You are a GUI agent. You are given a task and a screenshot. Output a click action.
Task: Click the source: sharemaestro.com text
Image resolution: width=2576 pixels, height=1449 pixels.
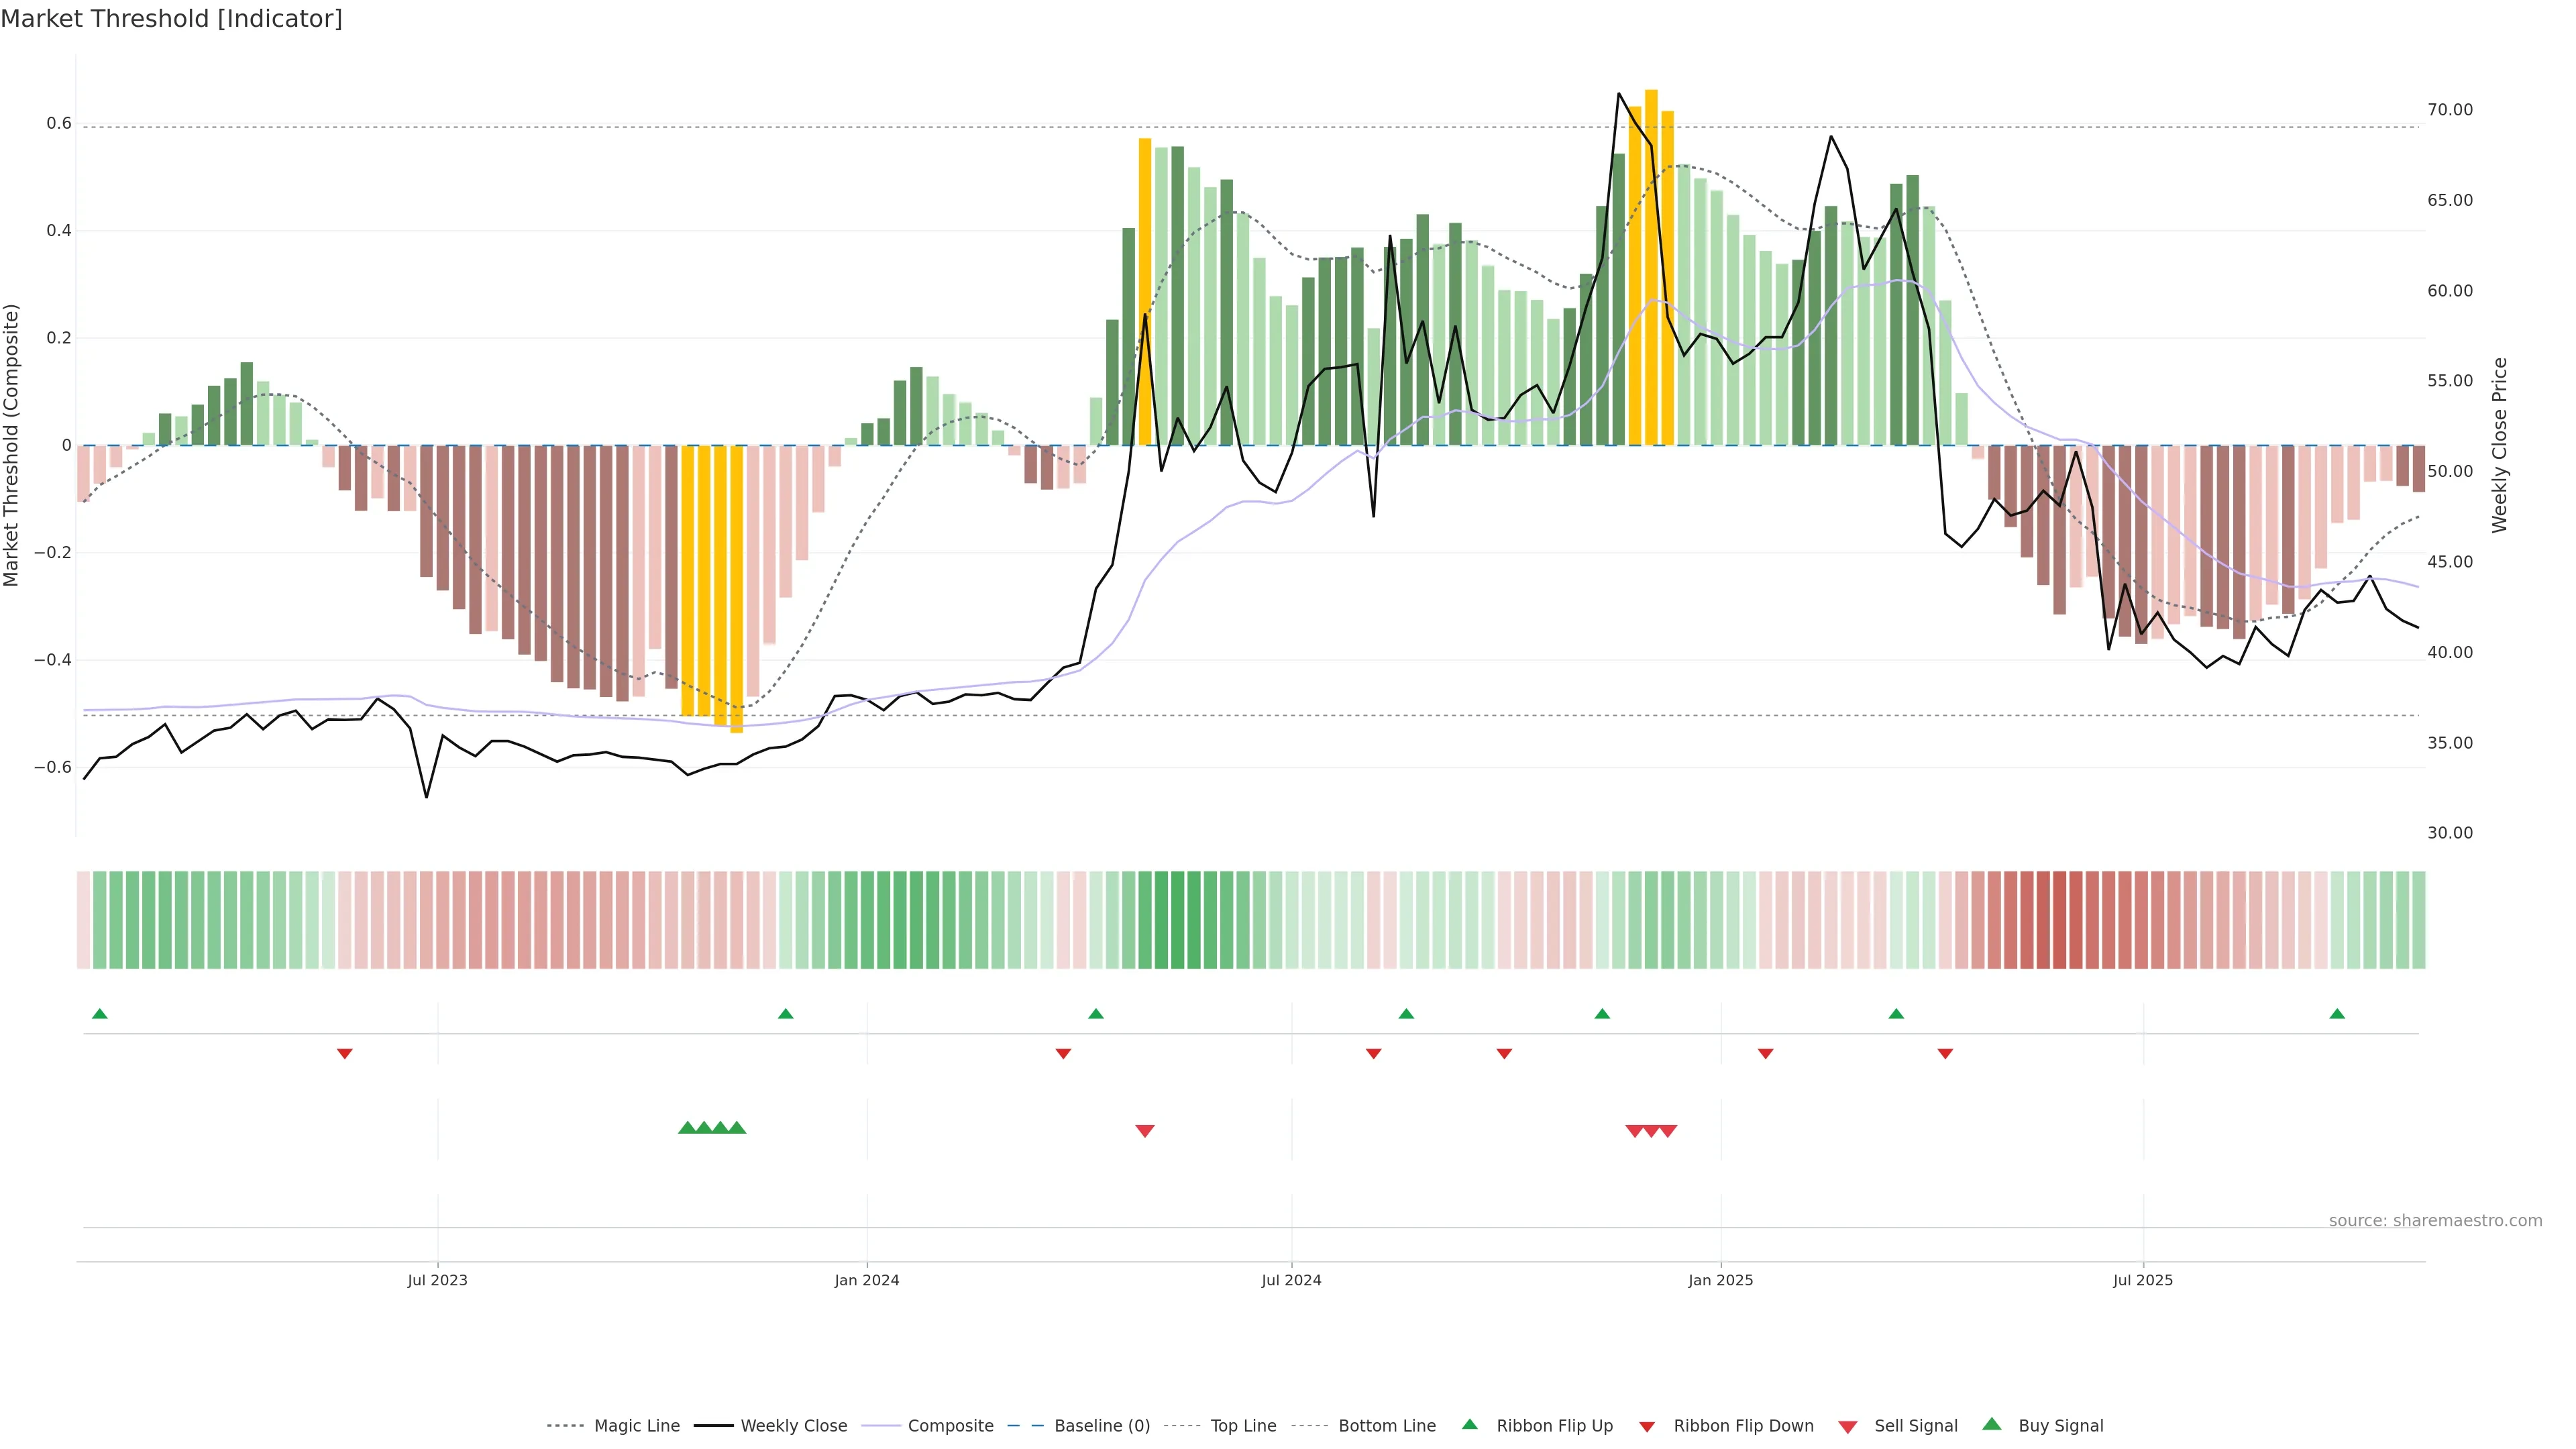click(2435, 1220)
